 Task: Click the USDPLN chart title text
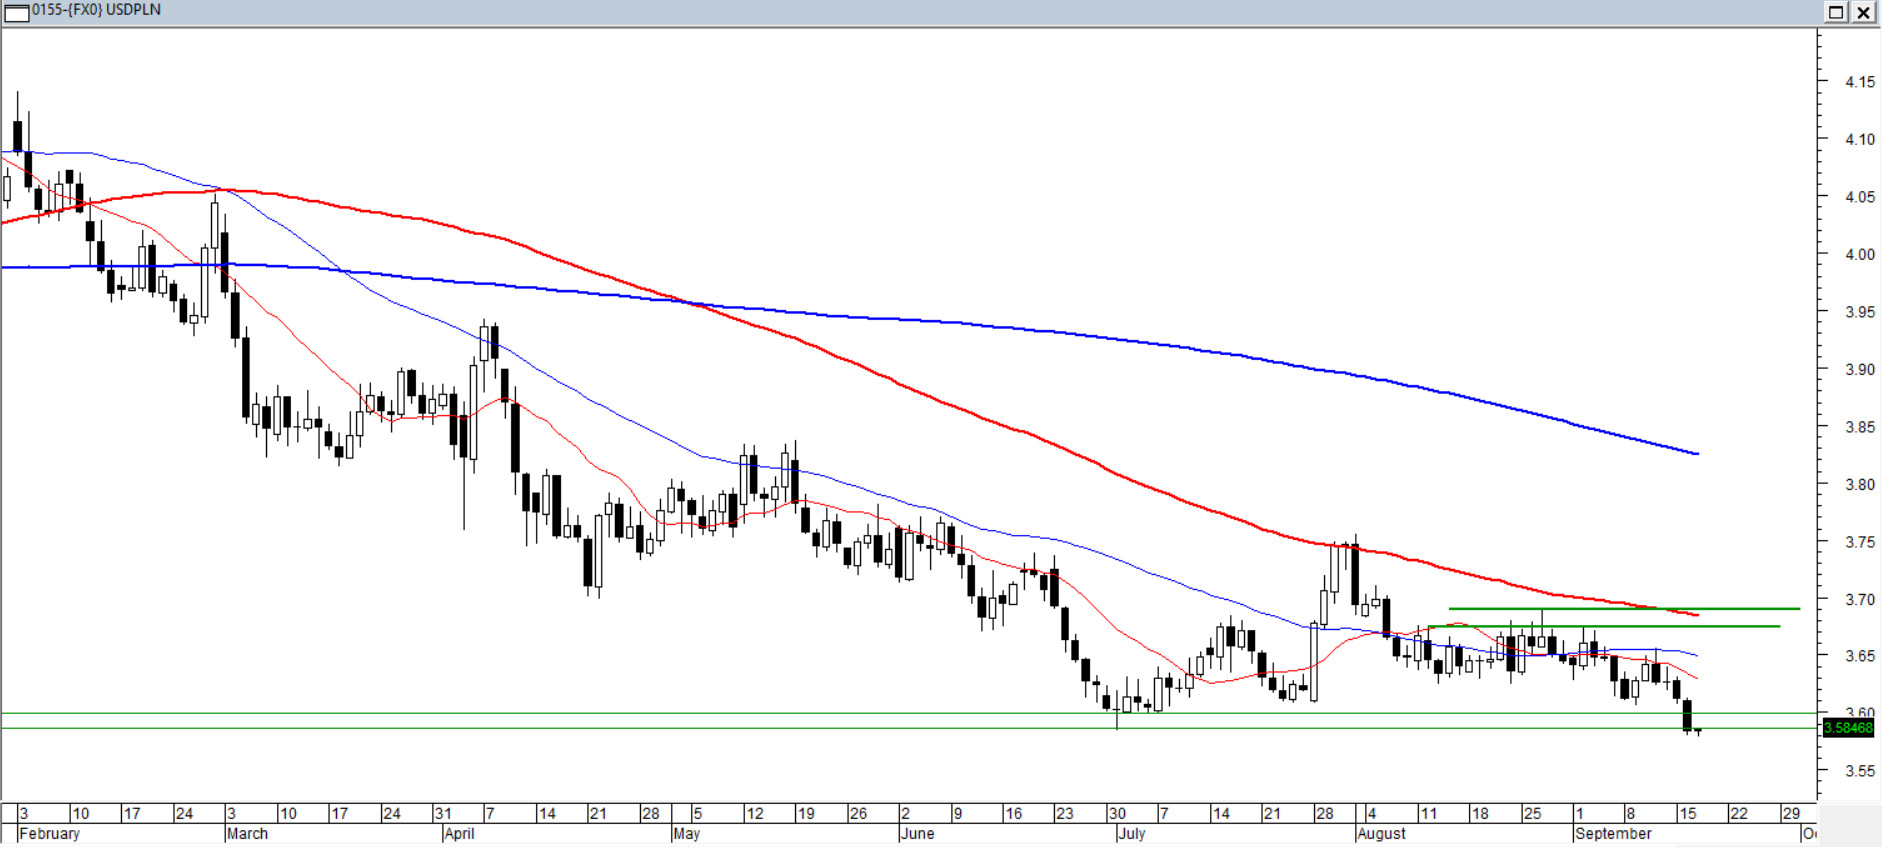click(96, 10)
